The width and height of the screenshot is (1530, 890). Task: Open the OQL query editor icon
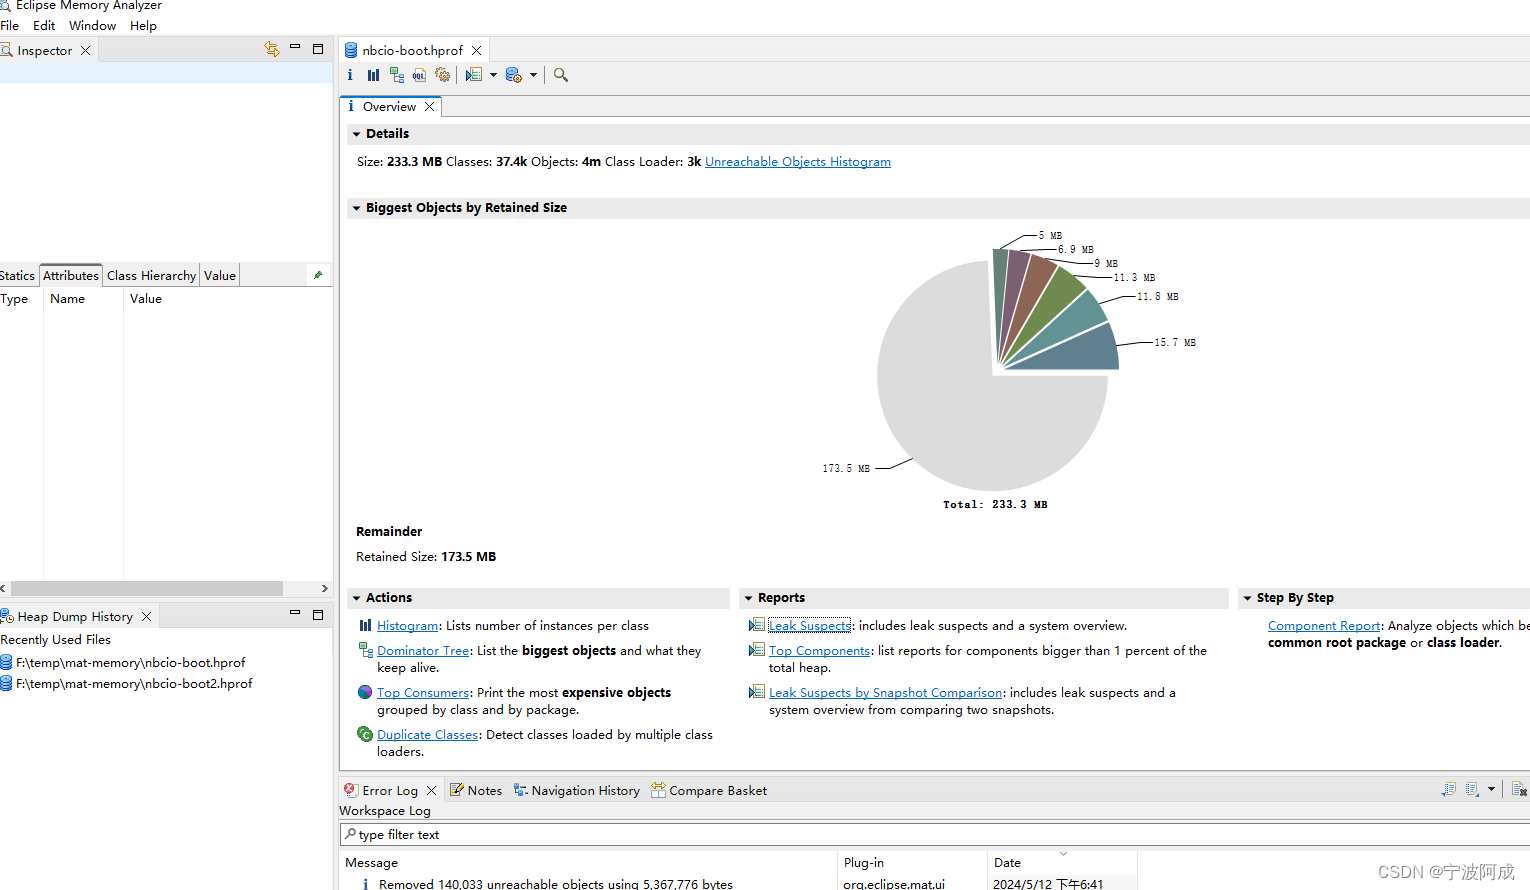(418, 74)
